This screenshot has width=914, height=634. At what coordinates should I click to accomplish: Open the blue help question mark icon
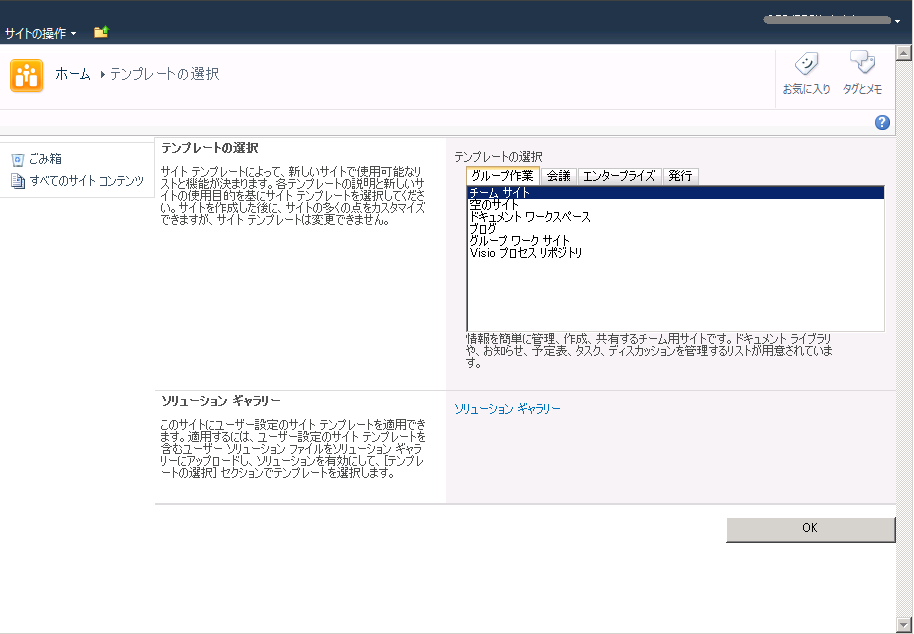[x=882, y=122]
